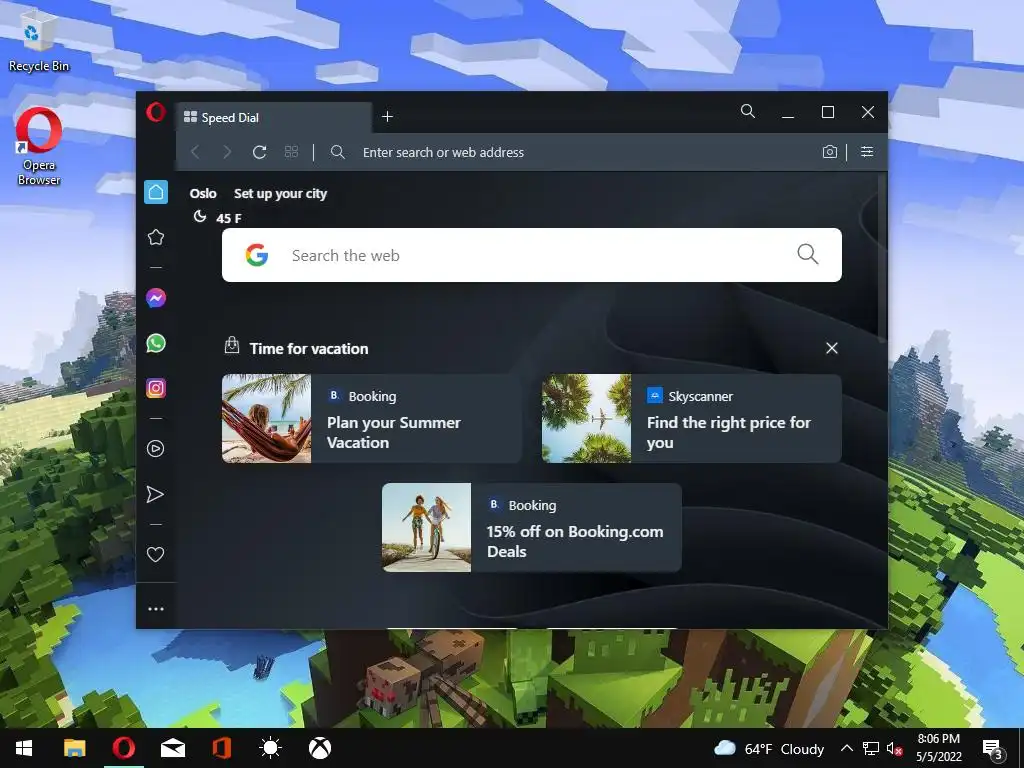Click the Google logo in search box
1024x768 pixels.
257,255
